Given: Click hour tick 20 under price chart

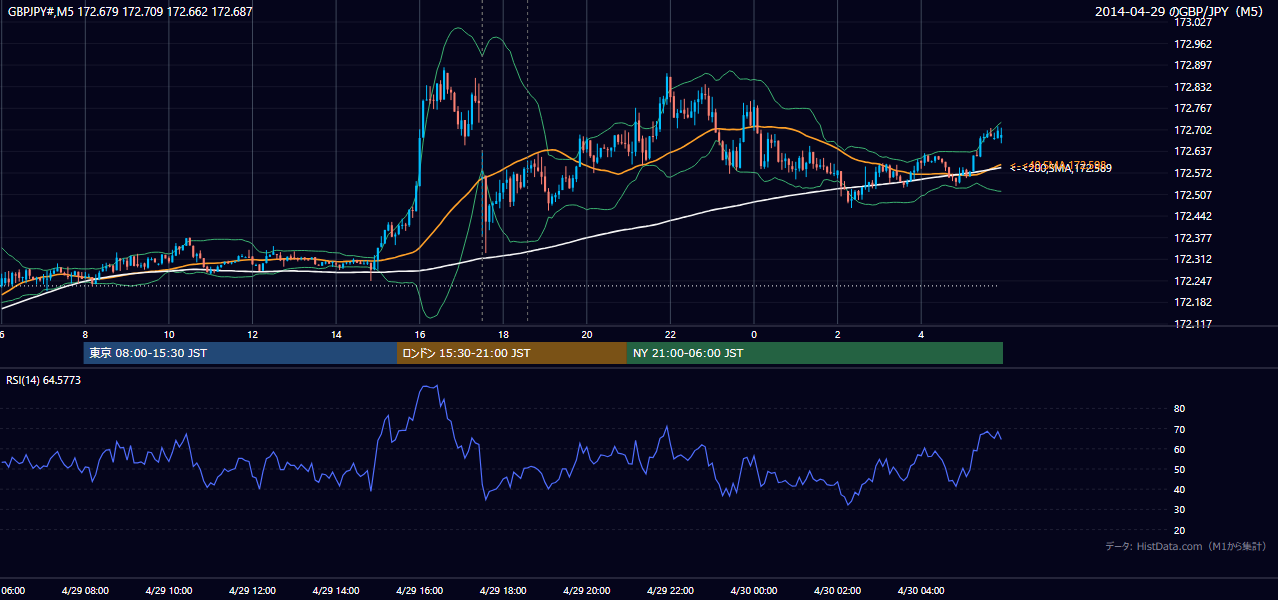Looking at the screenshot, I should point(586,335).
